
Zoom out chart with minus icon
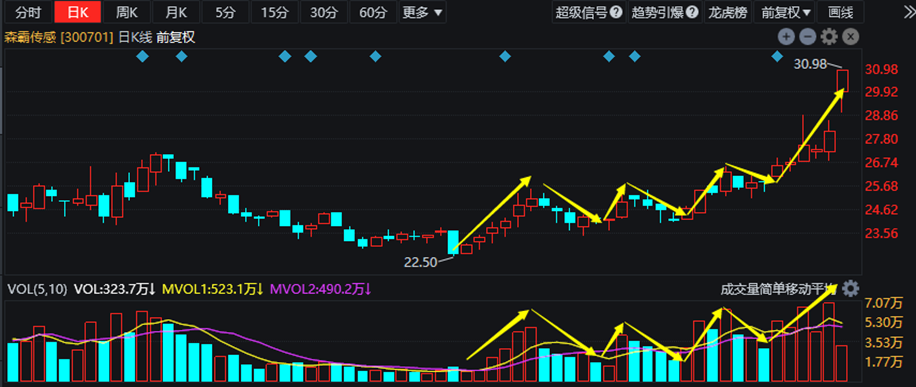point(807,37)
